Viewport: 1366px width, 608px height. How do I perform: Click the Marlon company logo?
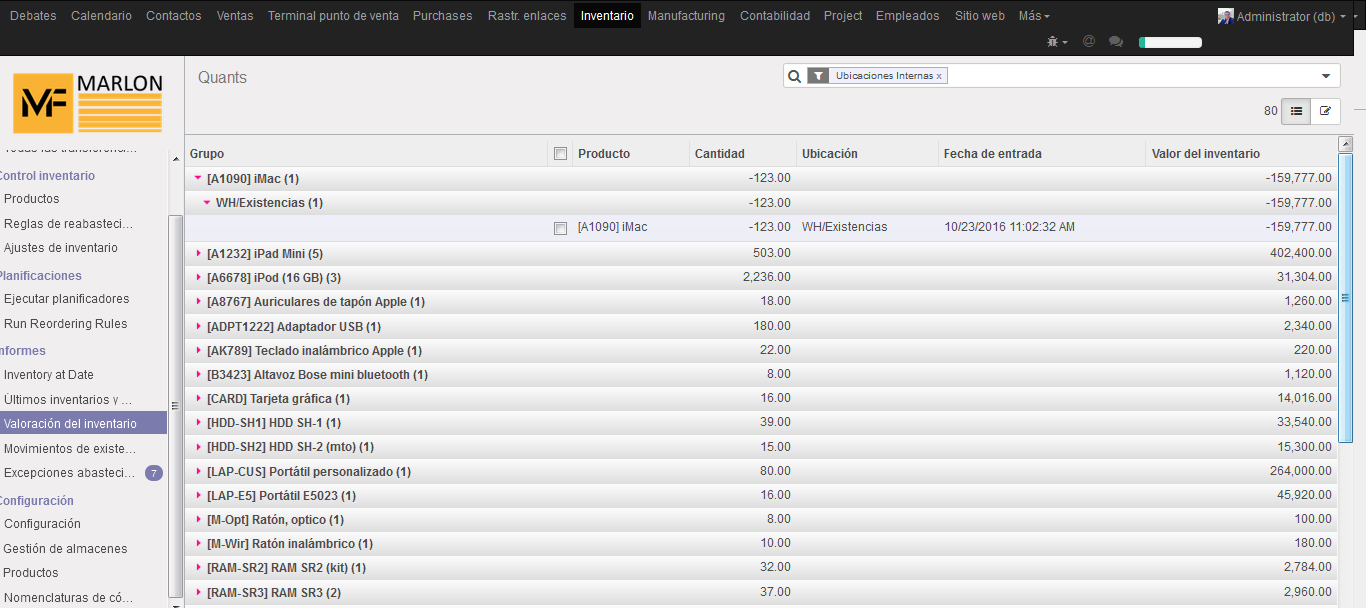(x=88, y=103)
